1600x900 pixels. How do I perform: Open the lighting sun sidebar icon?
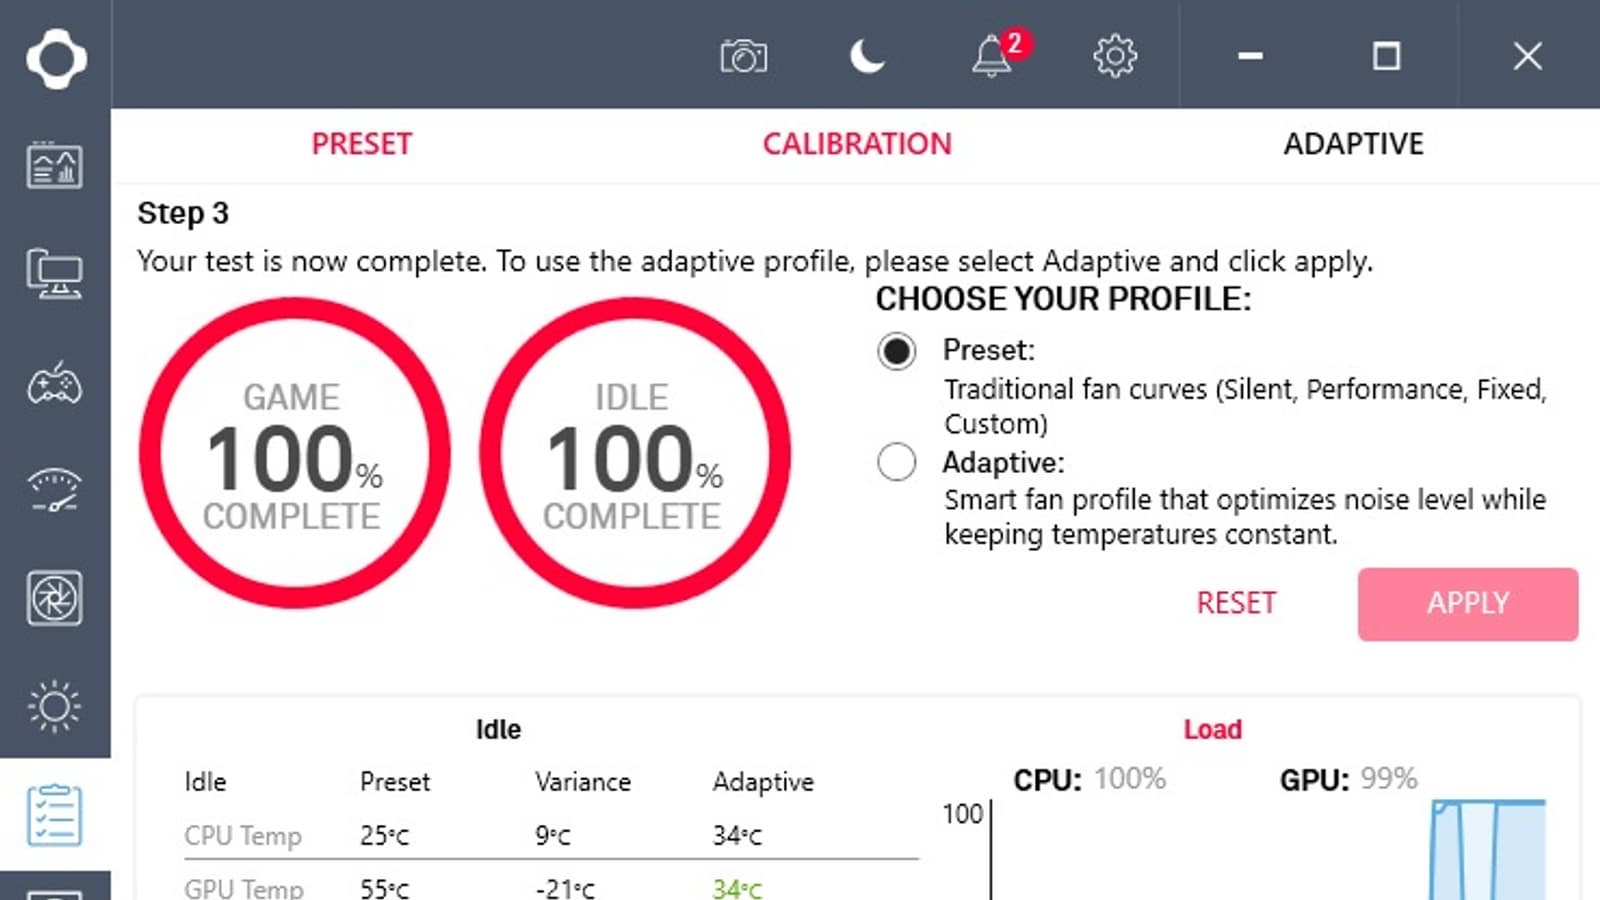[x=54, y=707]
